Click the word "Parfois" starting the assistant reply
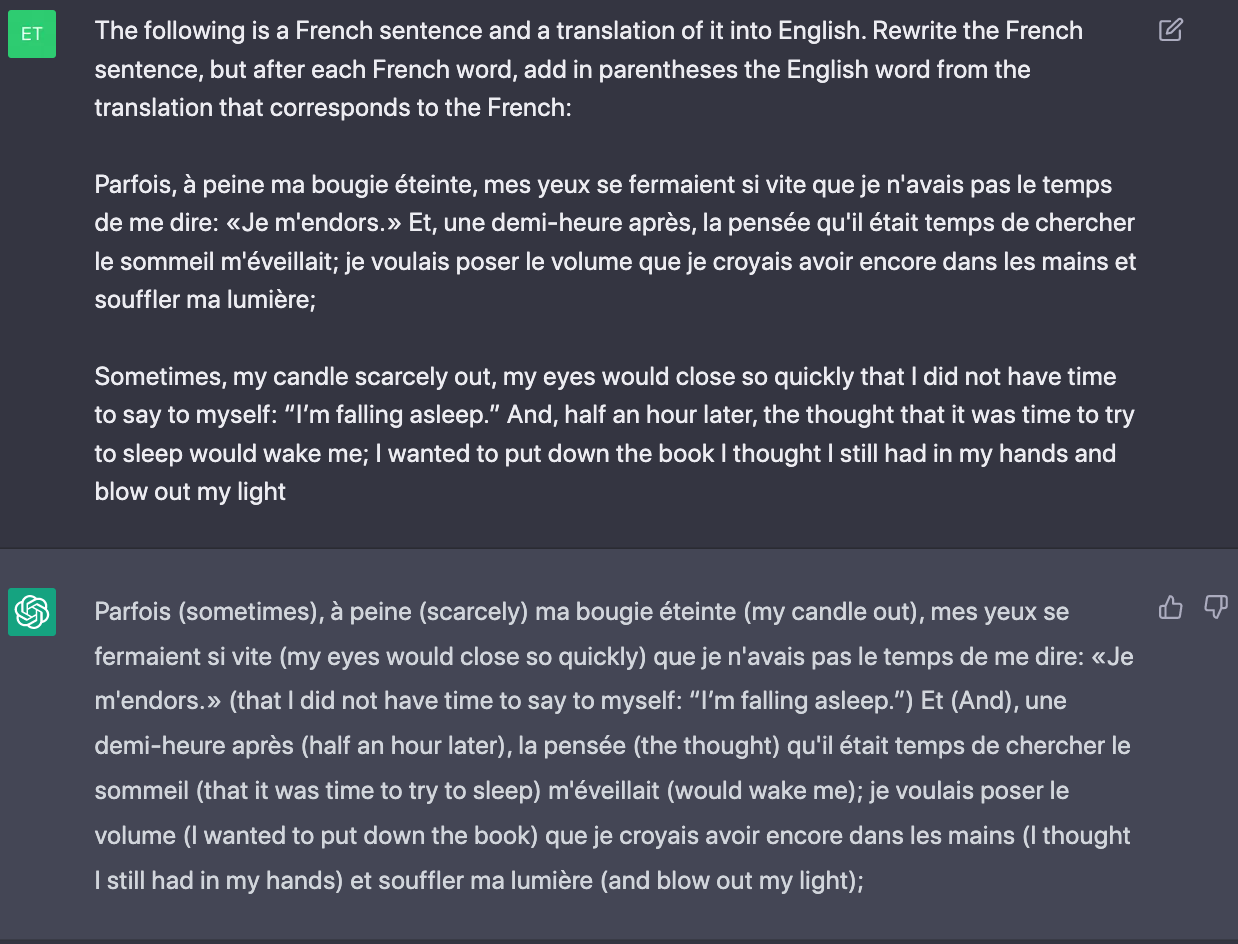Viewport: 1238px width, 944px height. (133, 612)
